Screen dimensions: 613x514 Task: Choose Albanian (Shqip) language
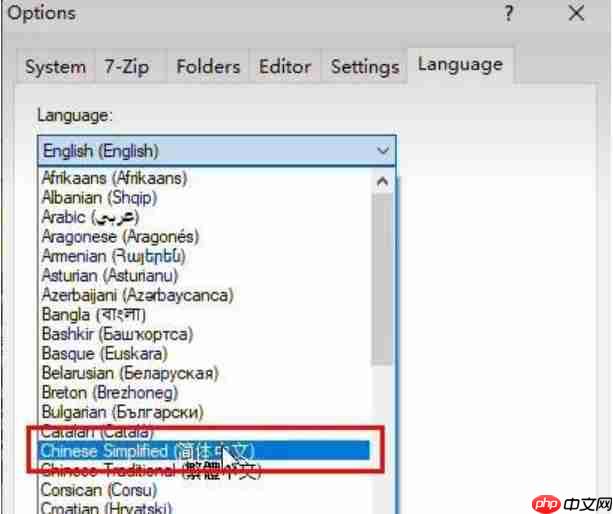click(x=205, y=198)
